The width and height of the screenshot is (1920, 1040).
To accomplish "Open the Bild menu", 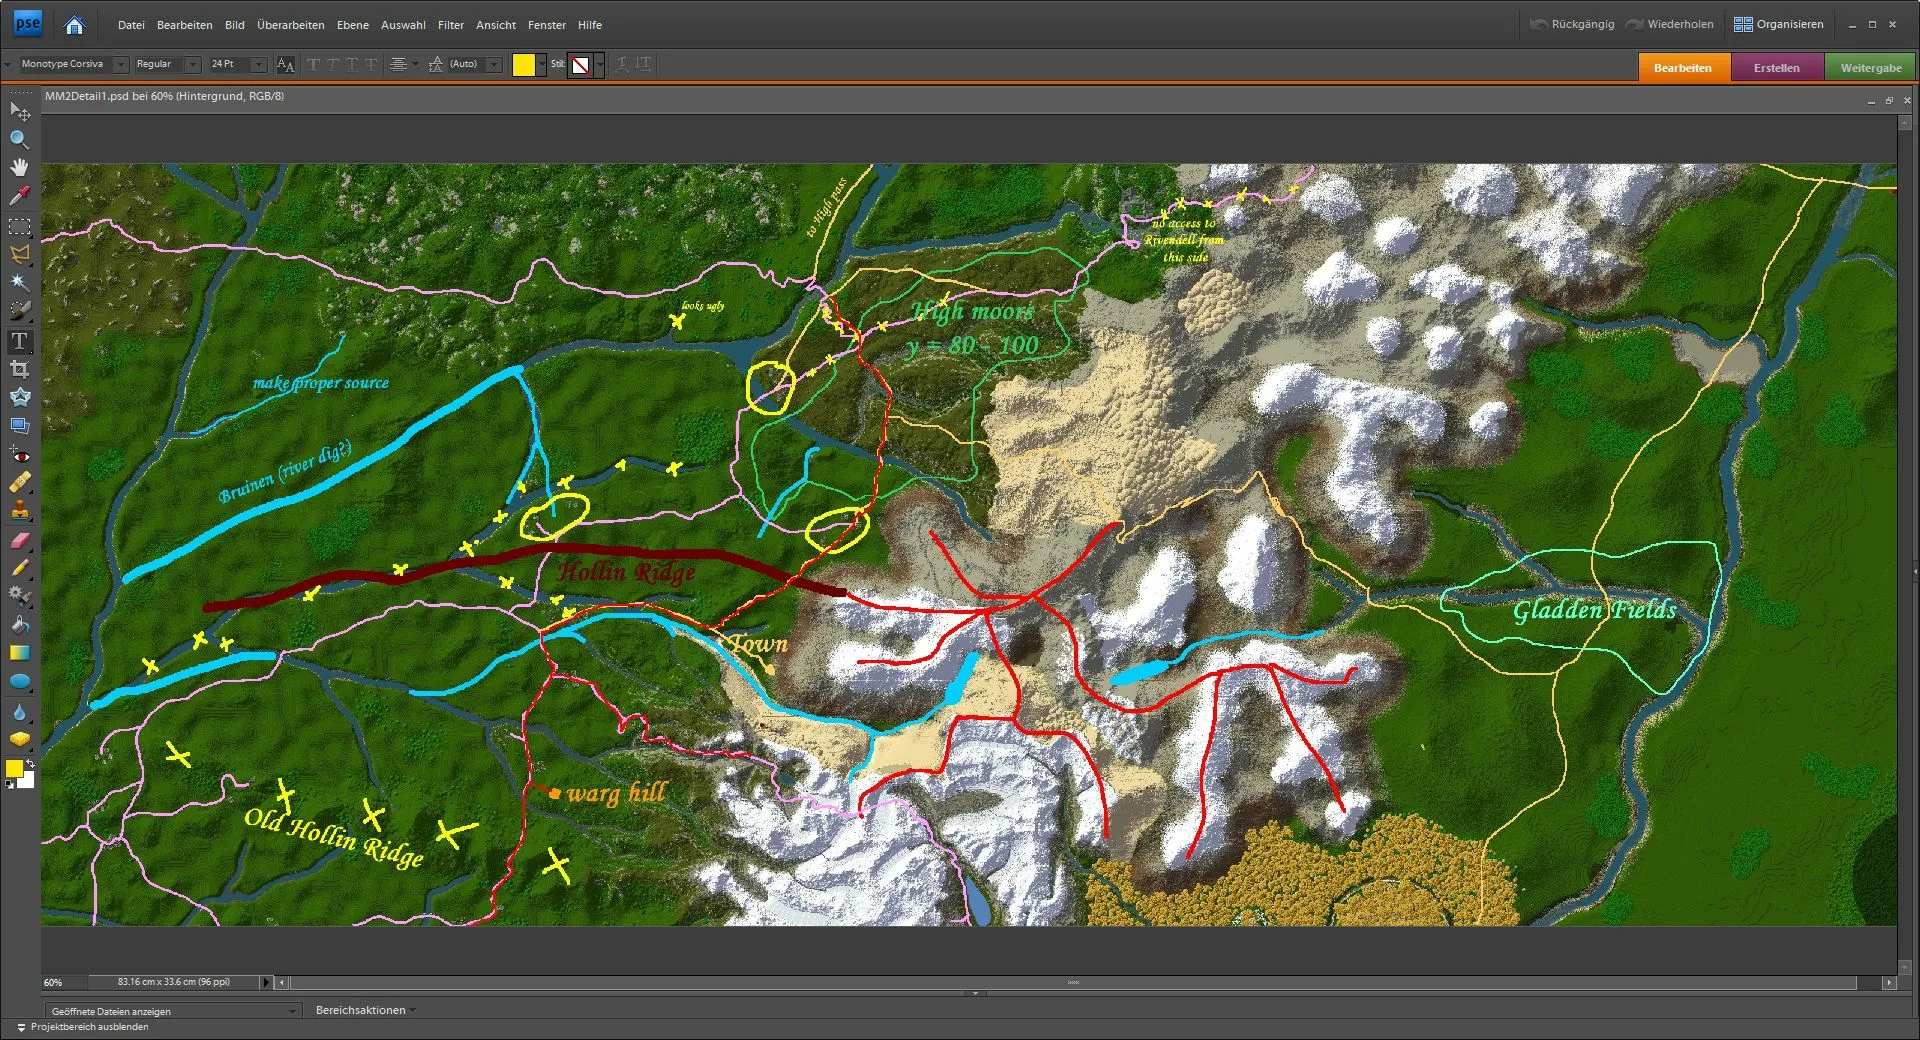I will point(235,25).
